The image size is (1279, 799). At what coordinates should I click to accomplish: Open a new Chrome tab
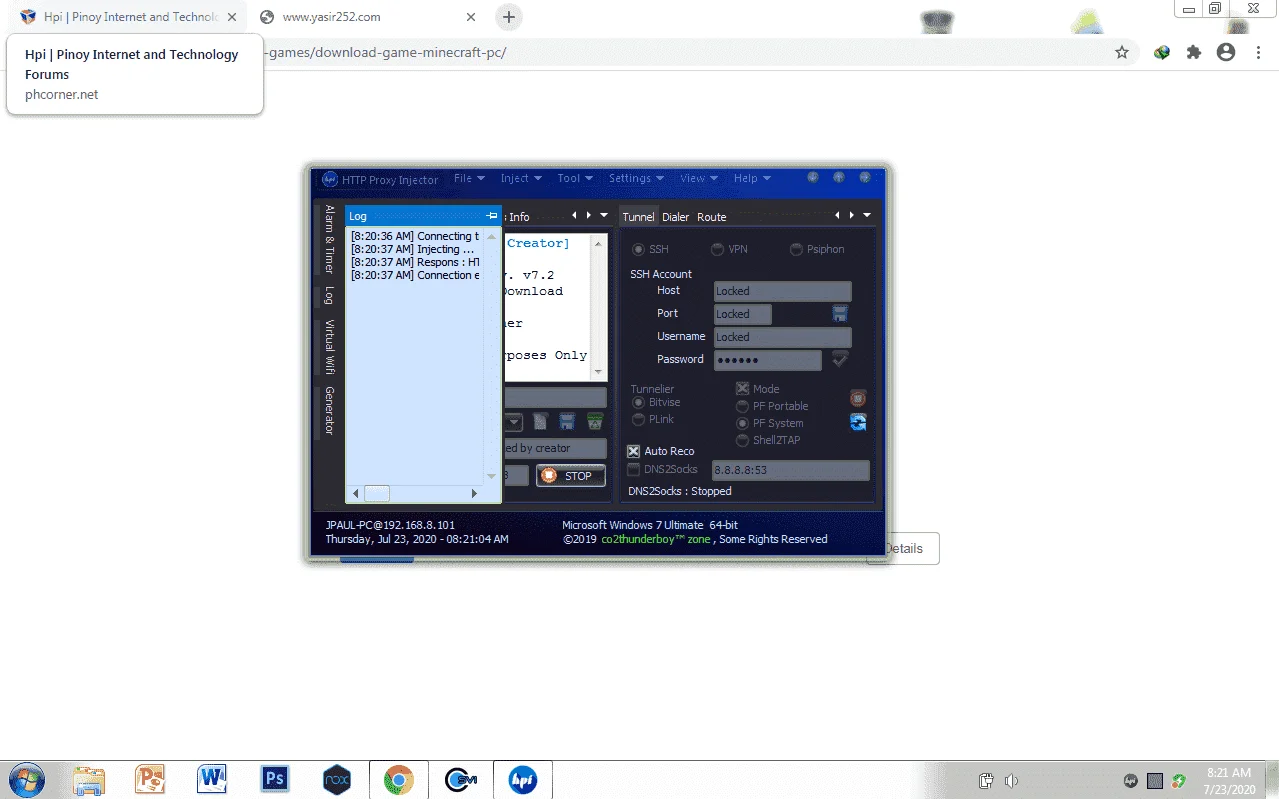click(509, 17)
